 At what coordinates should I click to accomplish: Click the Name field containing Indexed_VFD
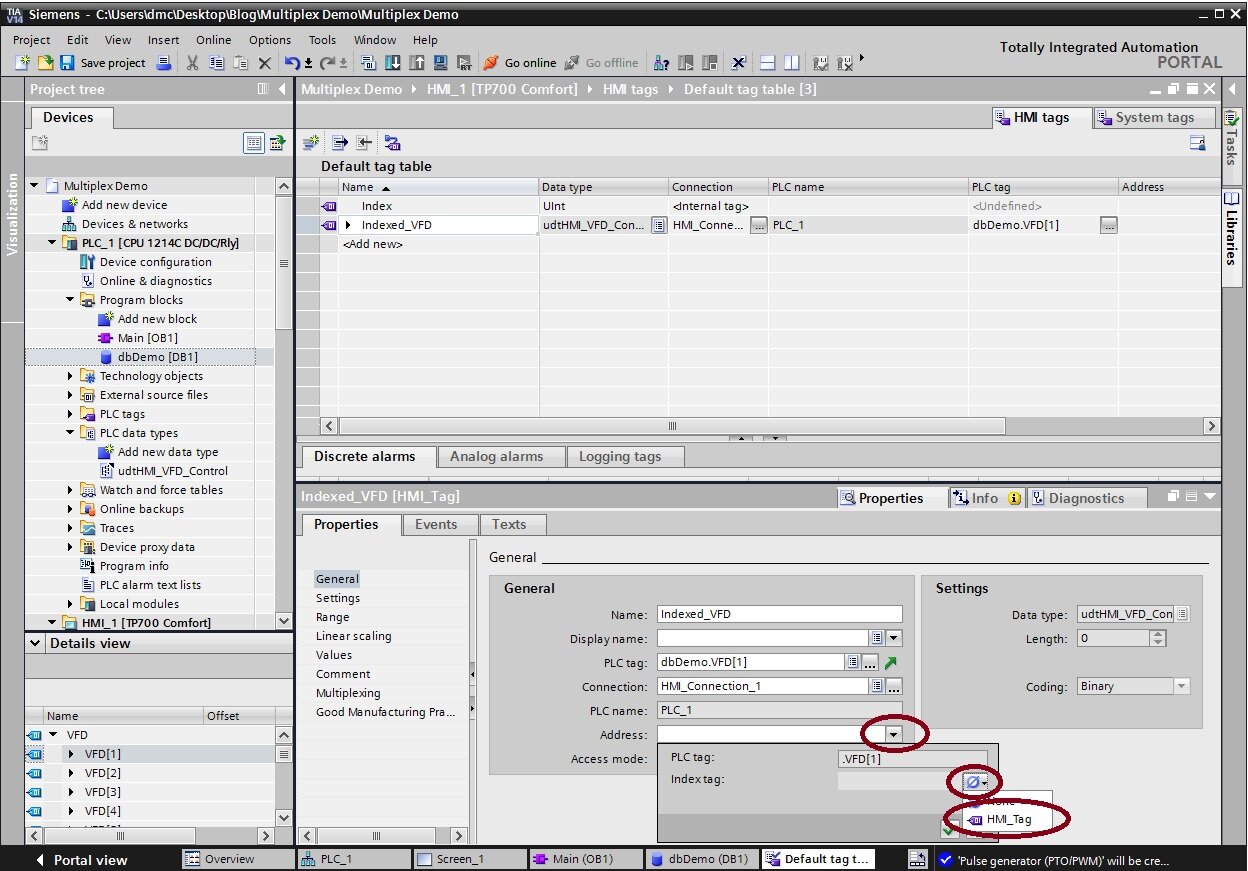pyautogui.click(x=779, y=614)
